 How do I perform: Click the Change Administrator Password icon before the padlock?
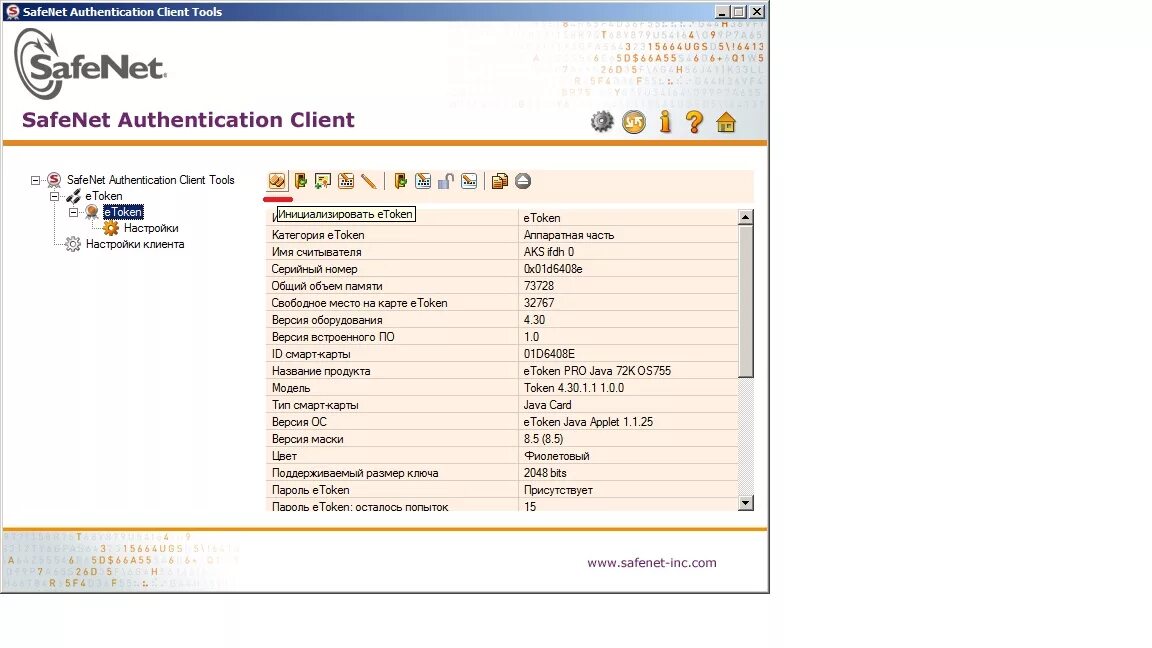423,181
